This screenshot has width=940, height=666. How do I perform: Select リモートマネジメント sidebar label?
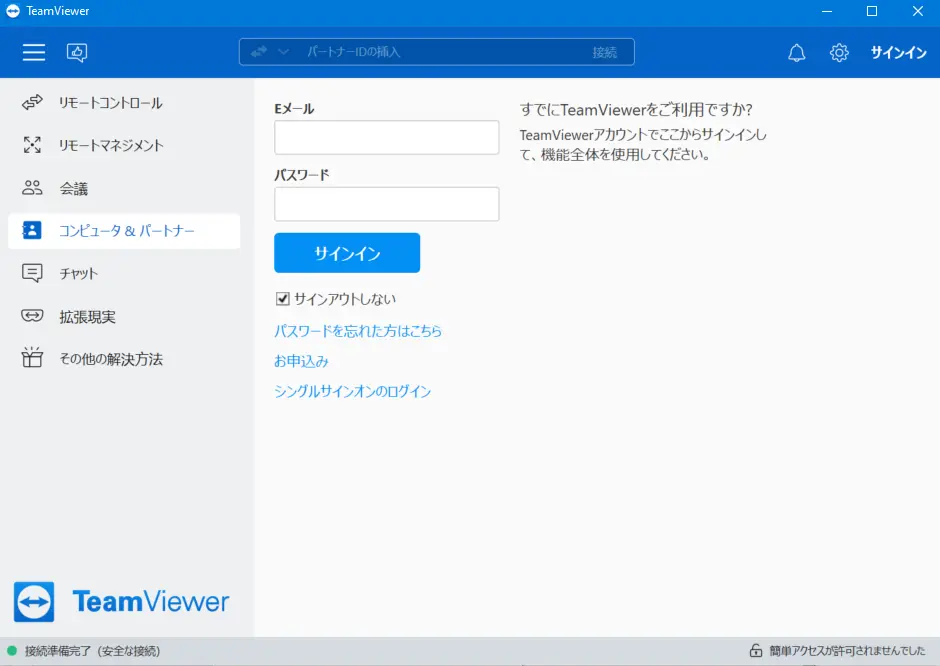(111, 146)
